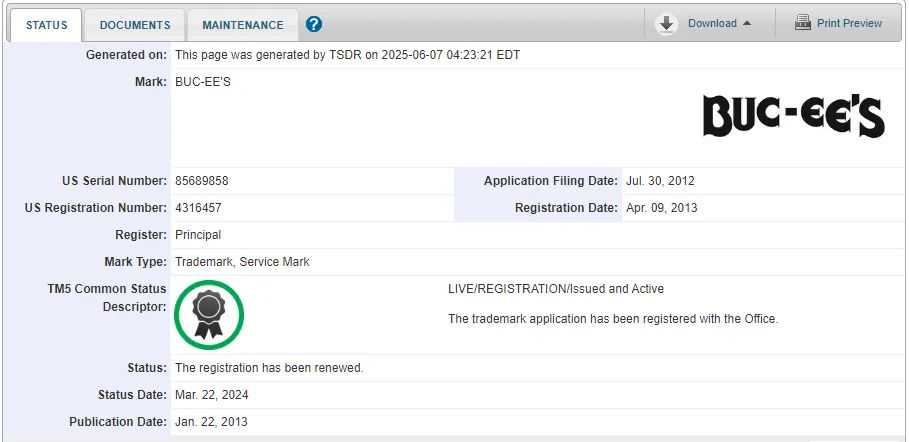The width and height of the screenshot is (909, 442).
Task: Click the status date Mar. 22, 2024
Action: pos(212,395)
